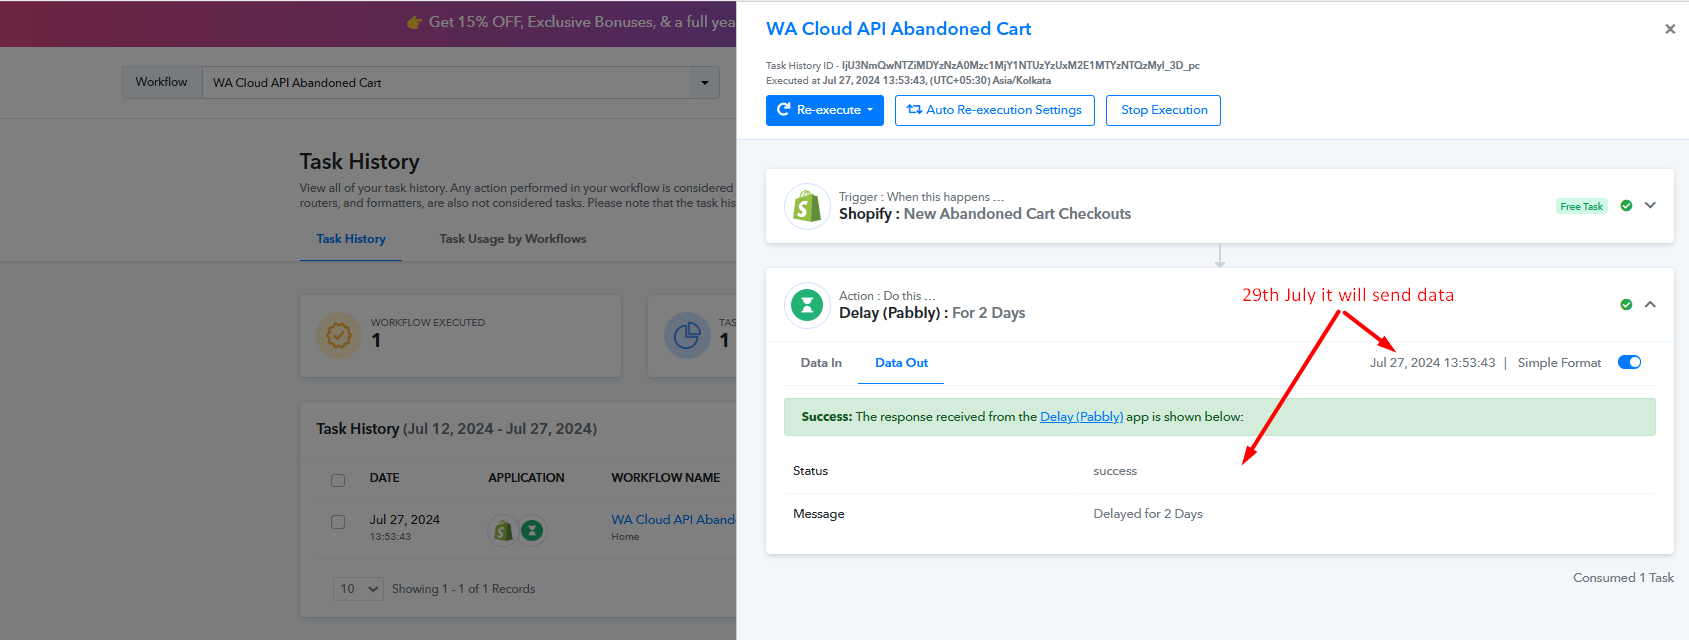Click Delay icon in Jul 27 task row
Screen dimensions: 1689x640
pos(532,530)
